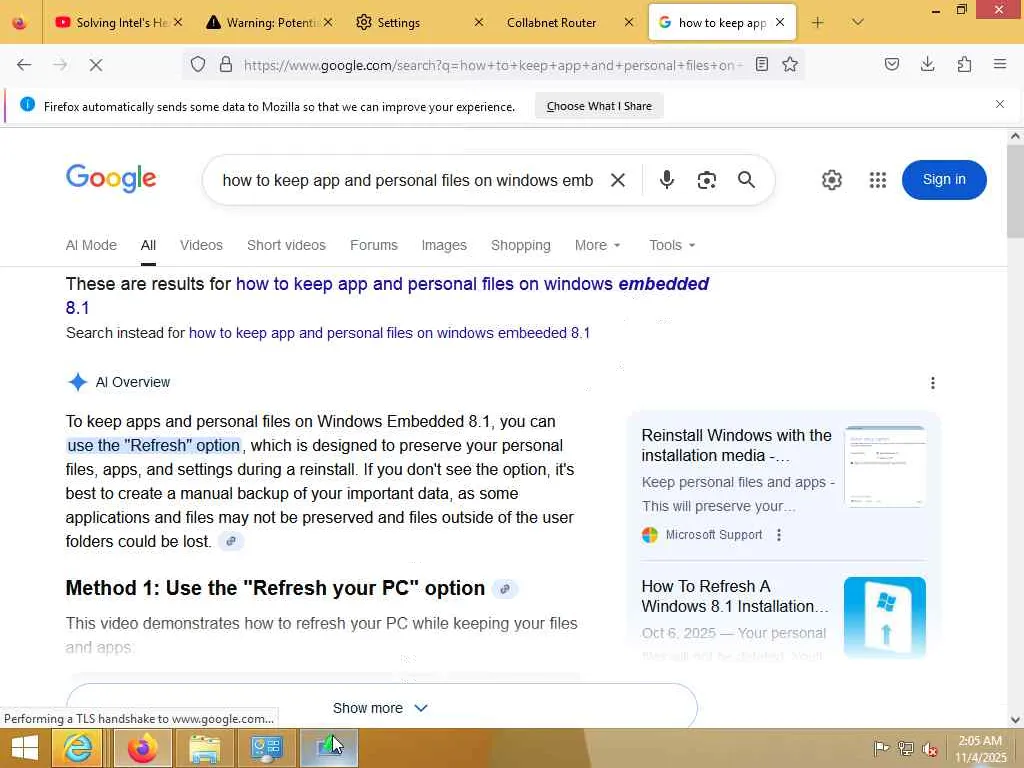Image resolution: width=1024 pixels, height=768 pixels.
Task: Open the Windows Start button
Action: 24,748
